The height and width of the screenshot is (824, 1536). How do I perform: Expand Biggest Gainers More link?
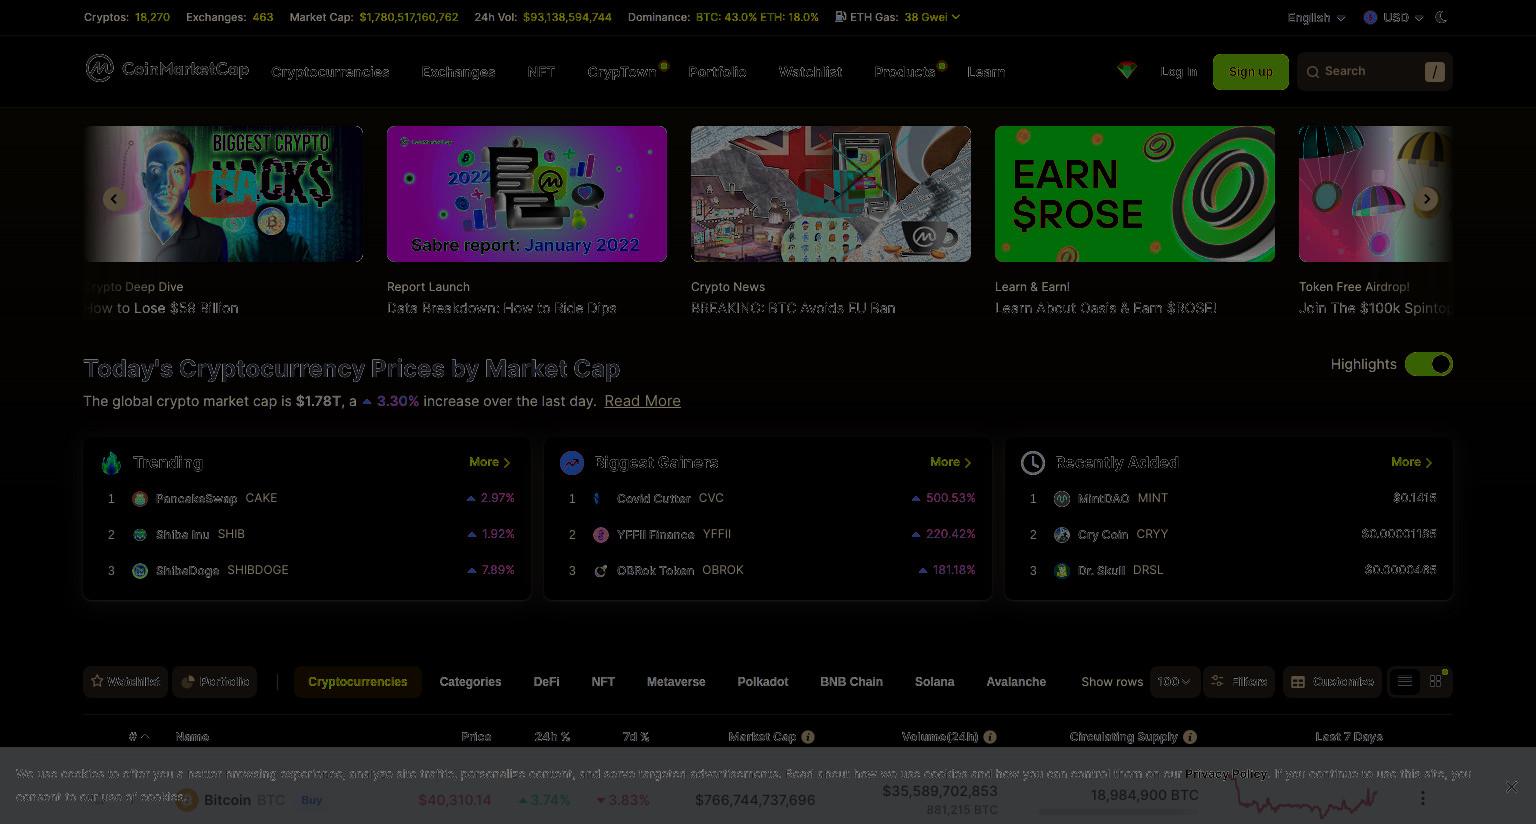[951, 462]
